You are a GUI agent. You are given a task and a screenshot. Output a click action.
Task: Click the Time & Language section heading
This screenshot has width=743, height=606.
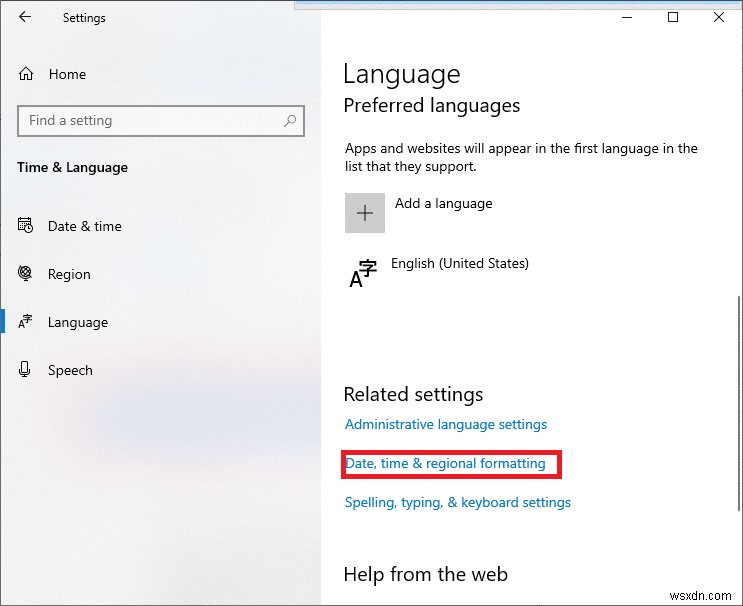pyautogui.click(x=72, y=167)
